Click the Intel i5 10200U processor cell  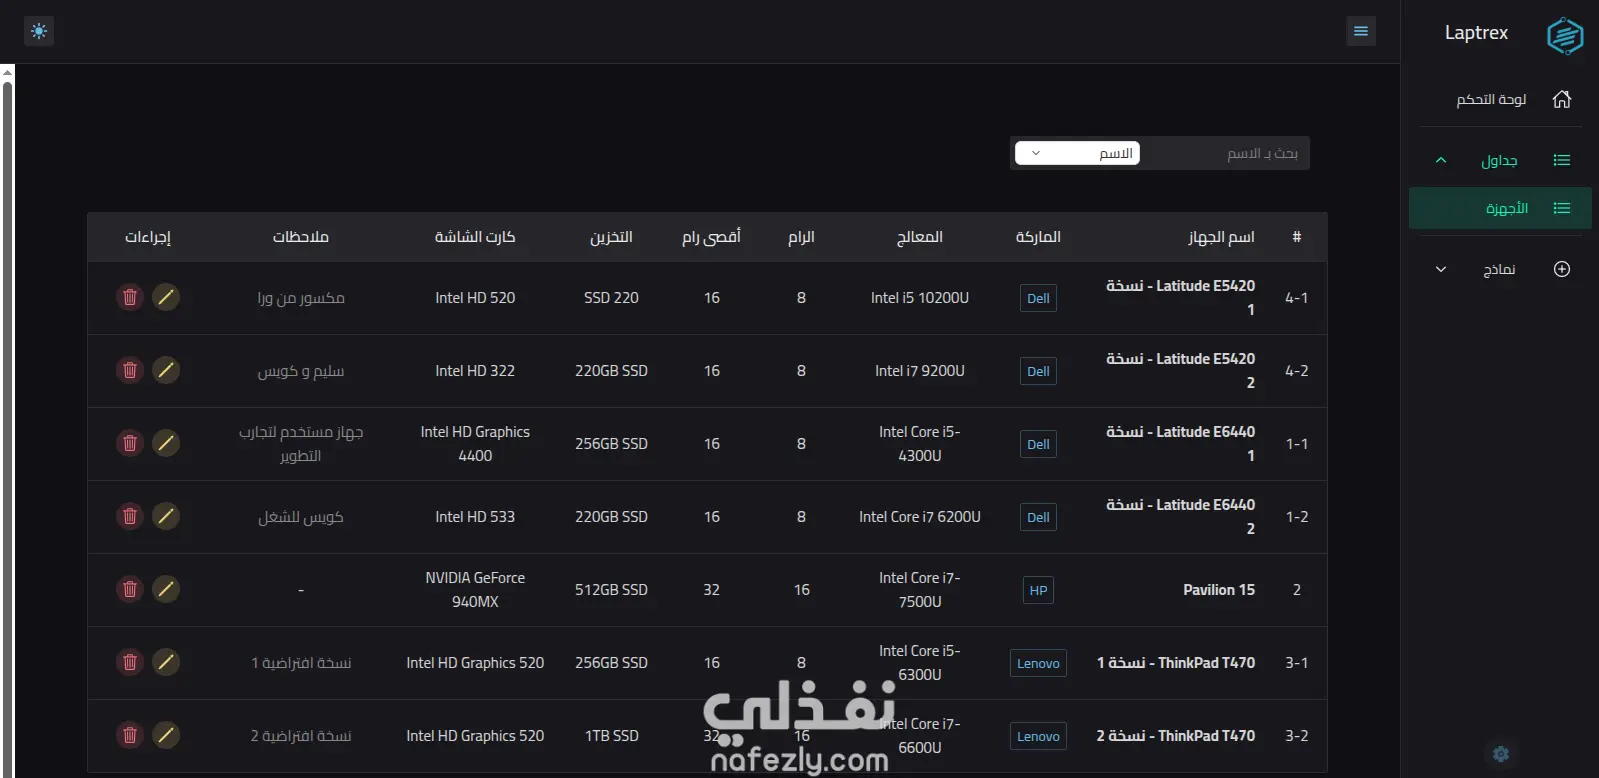(920, 298)
